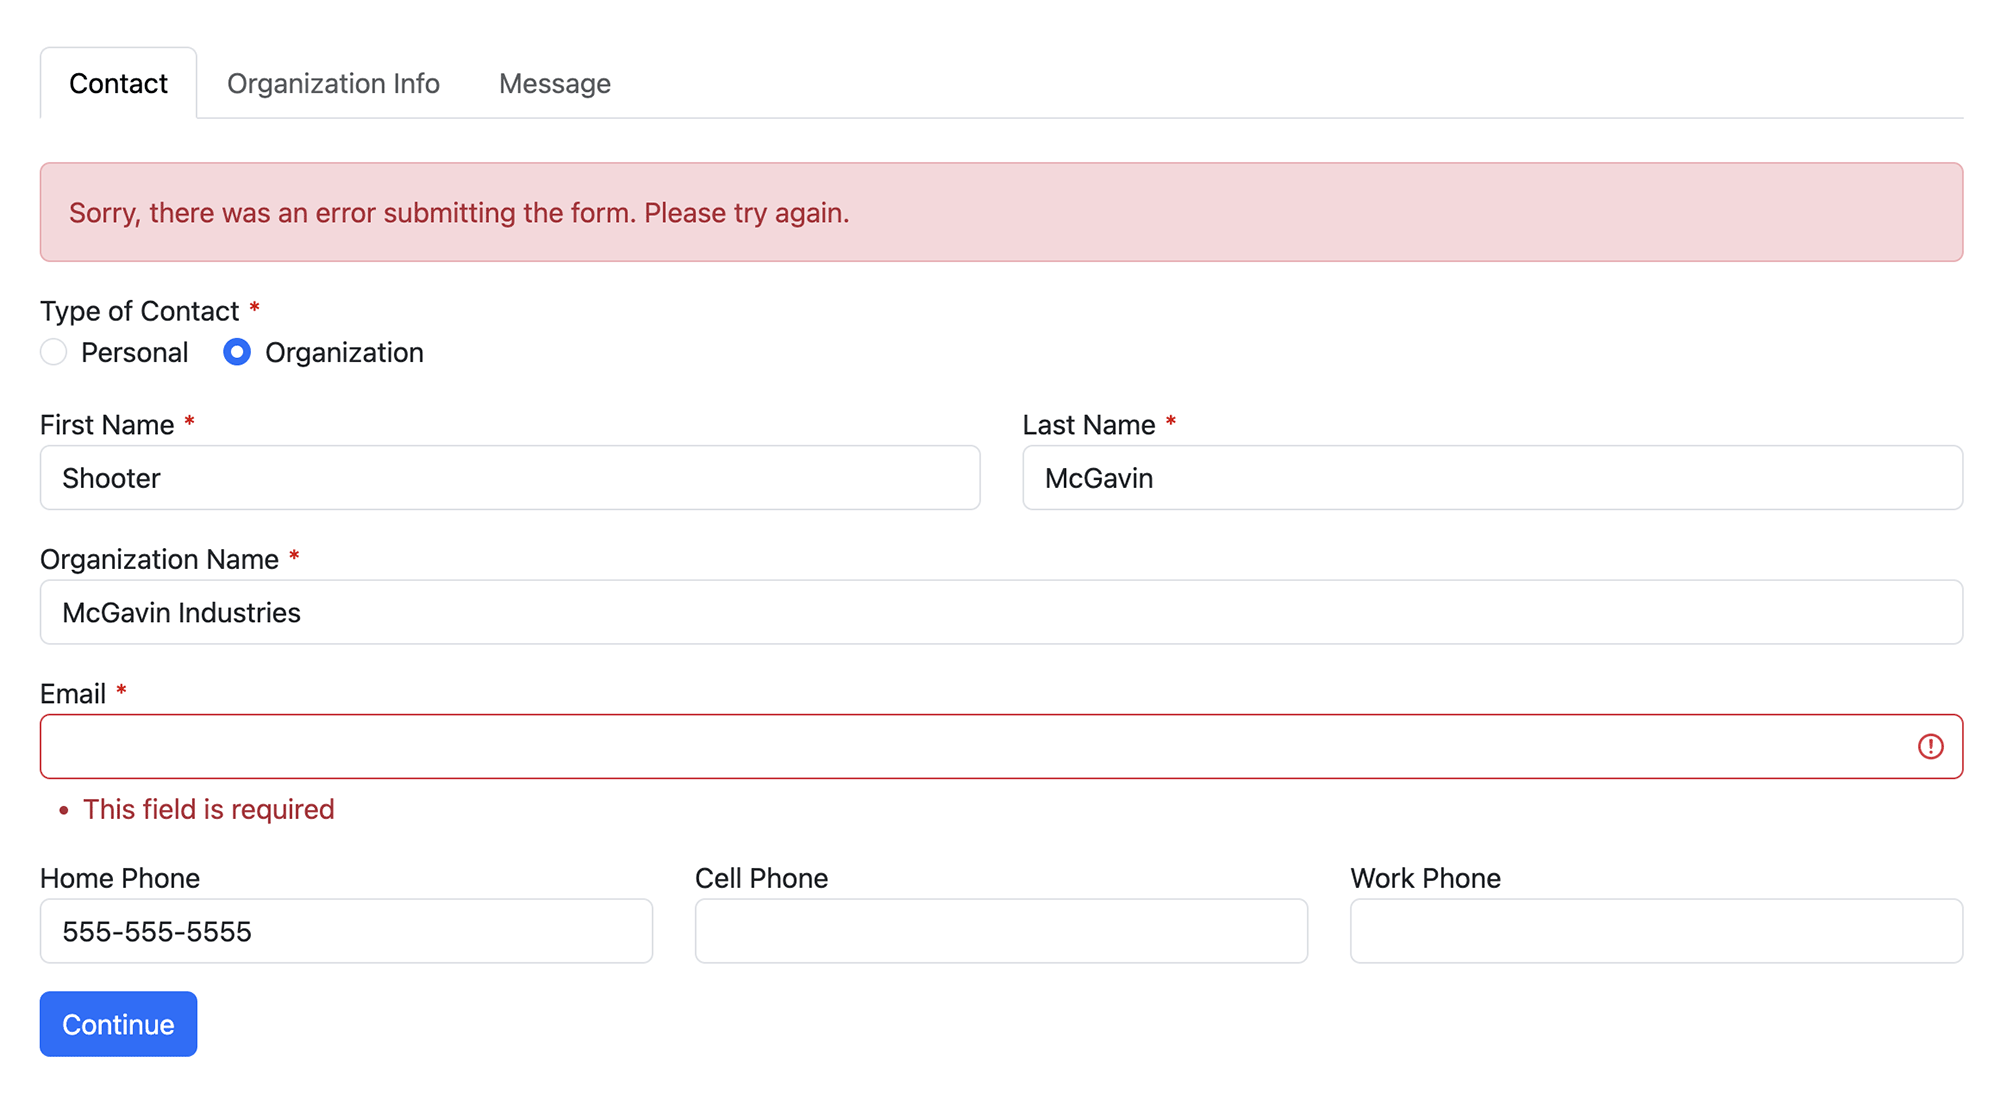
Task: Select the Personal contact type
Action: [54, 352]
